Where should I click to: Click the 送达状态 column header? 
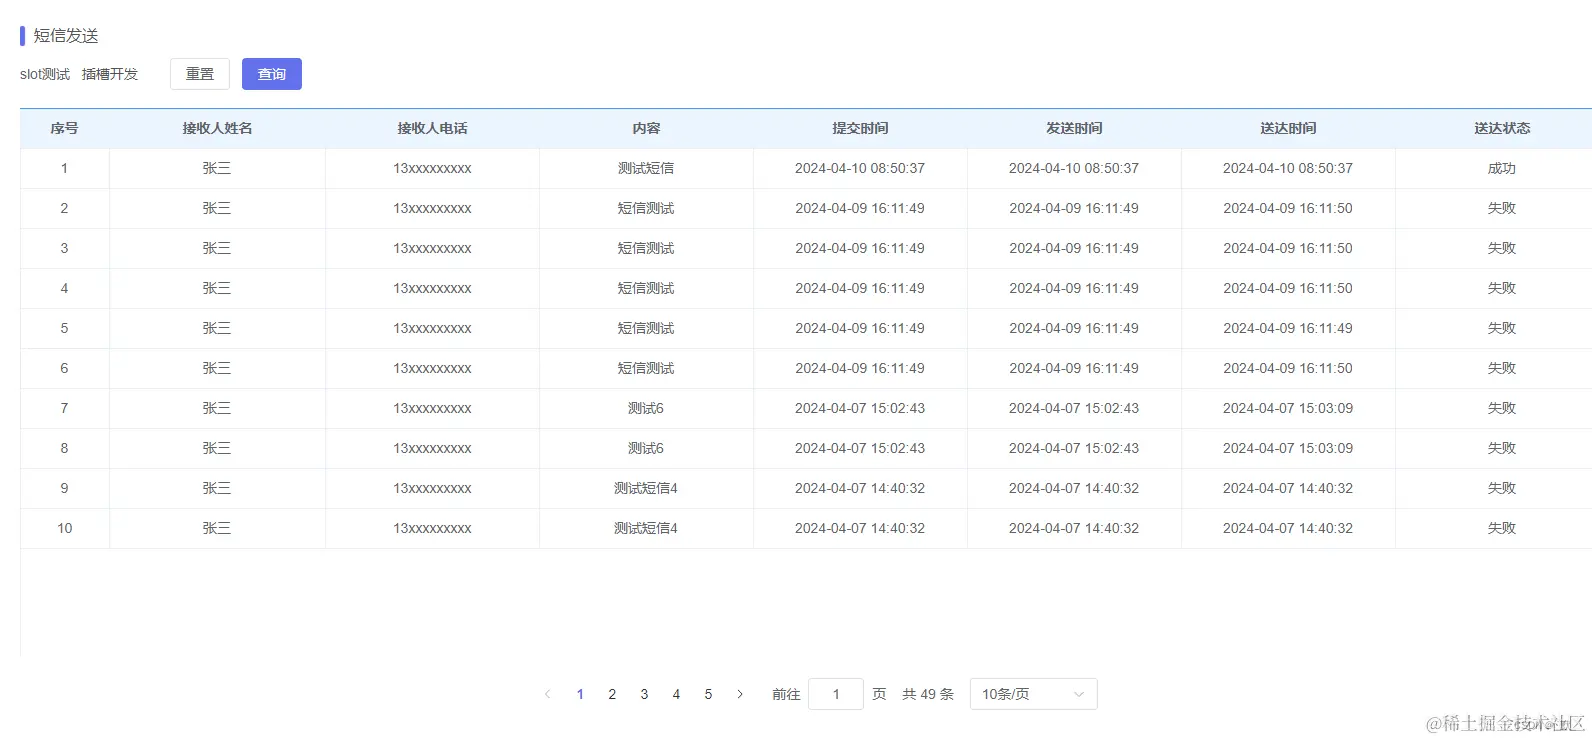pyautogui.click(x=1502, y=128)
